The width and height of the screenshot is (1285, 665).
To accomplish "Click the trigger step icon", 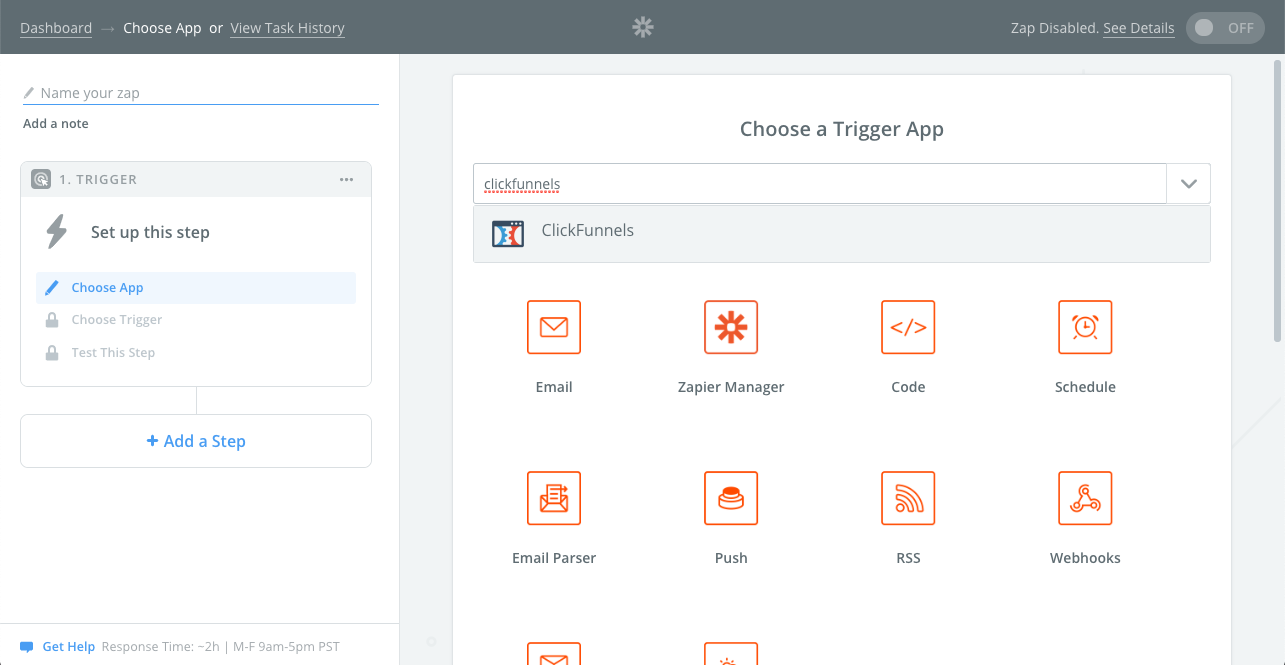I will [x=41, y=180].
